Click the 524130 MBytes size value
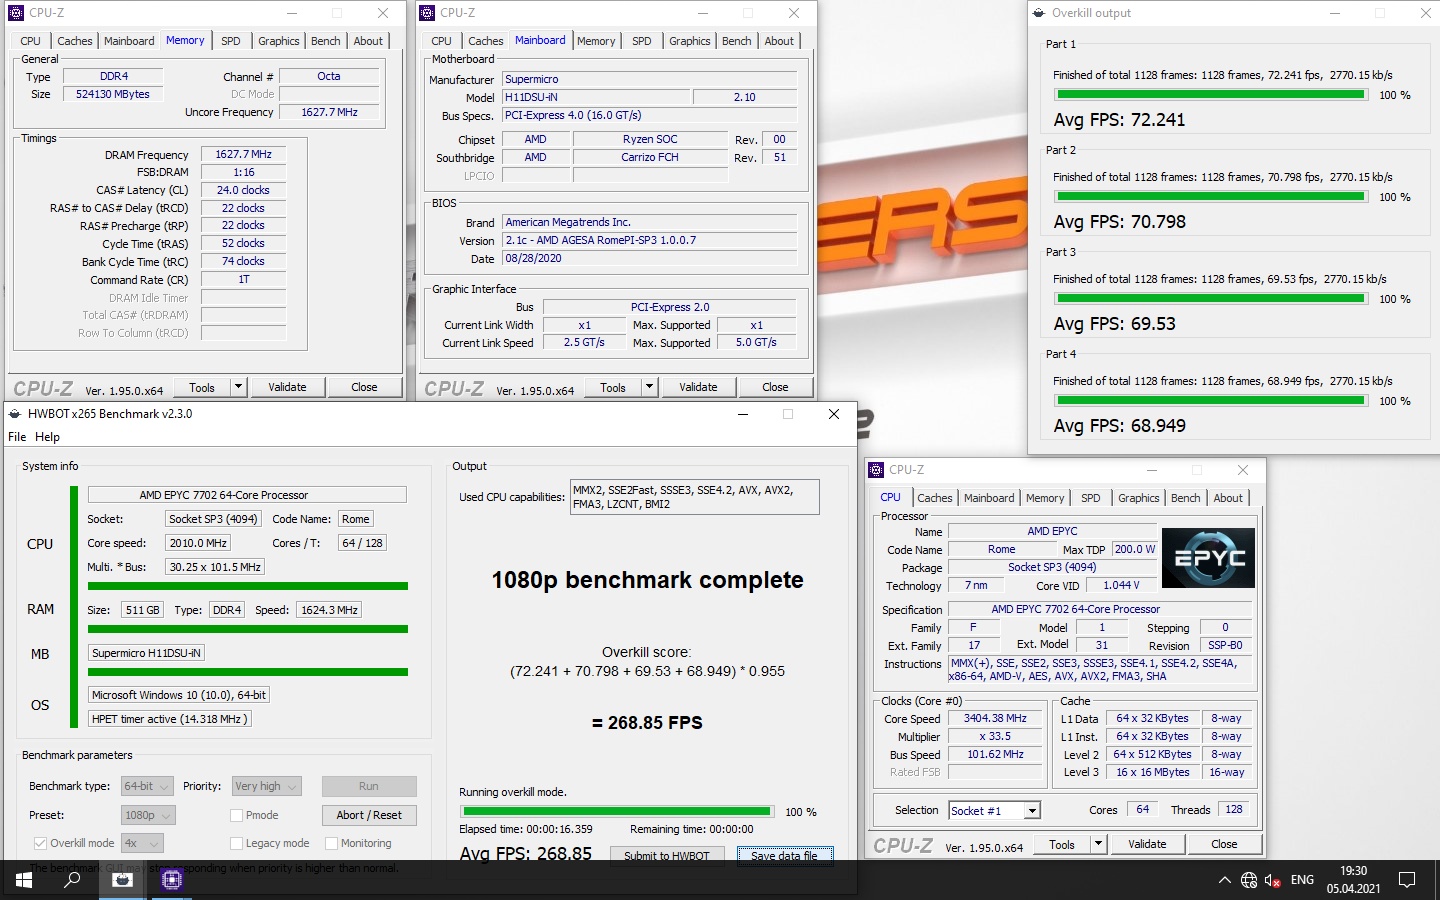The height and width of the screenshot is (900, 1440). pyautogui.click(x=113, y=94)
